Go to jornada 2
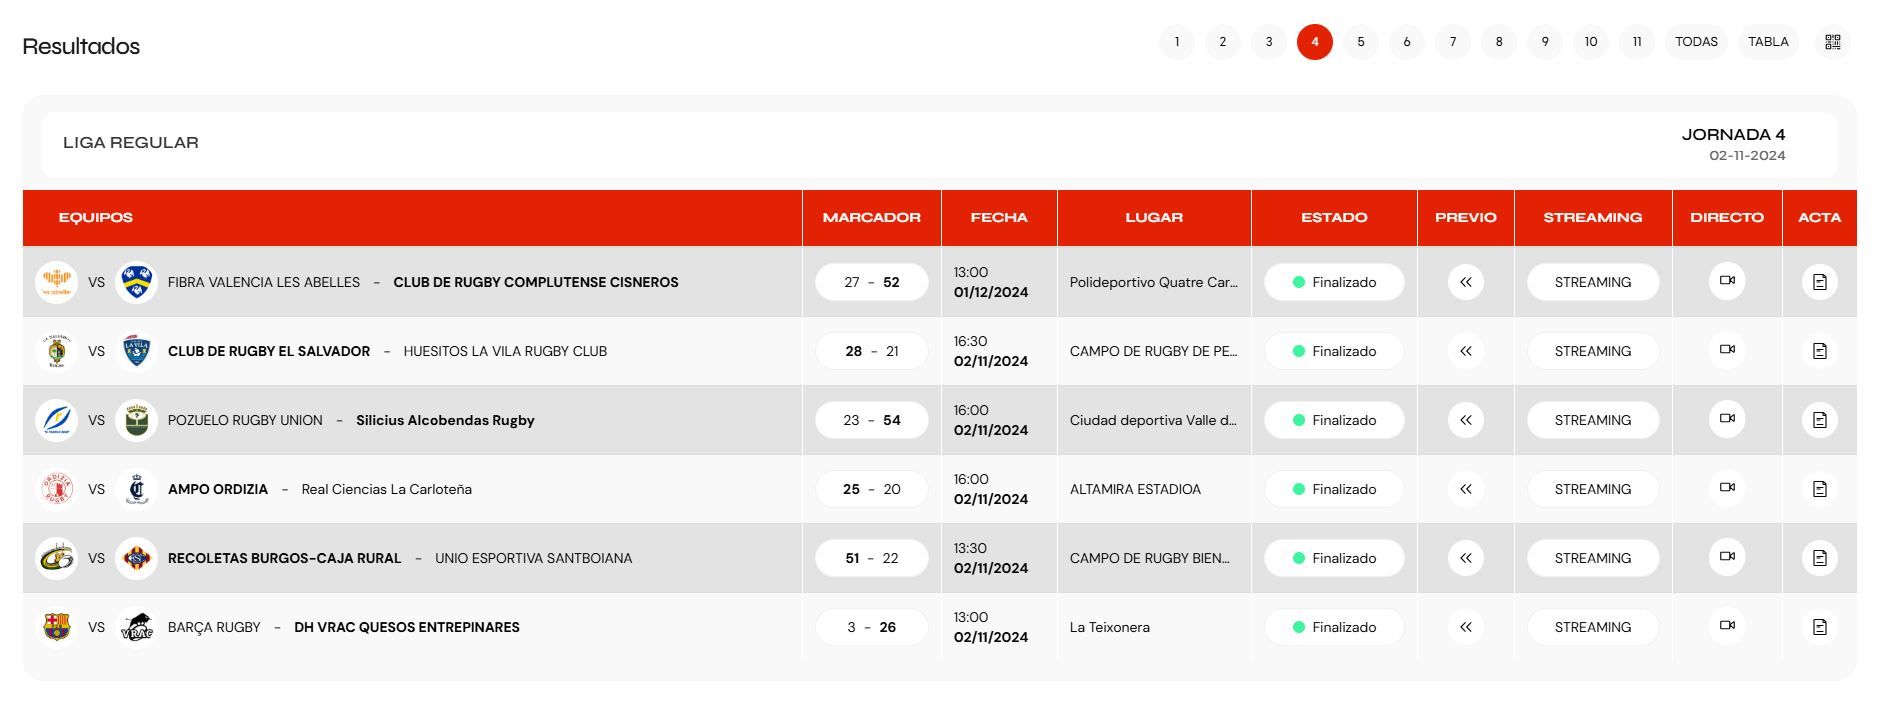The height and width of the screenshot is (709, 1882). pos(1223,42)
